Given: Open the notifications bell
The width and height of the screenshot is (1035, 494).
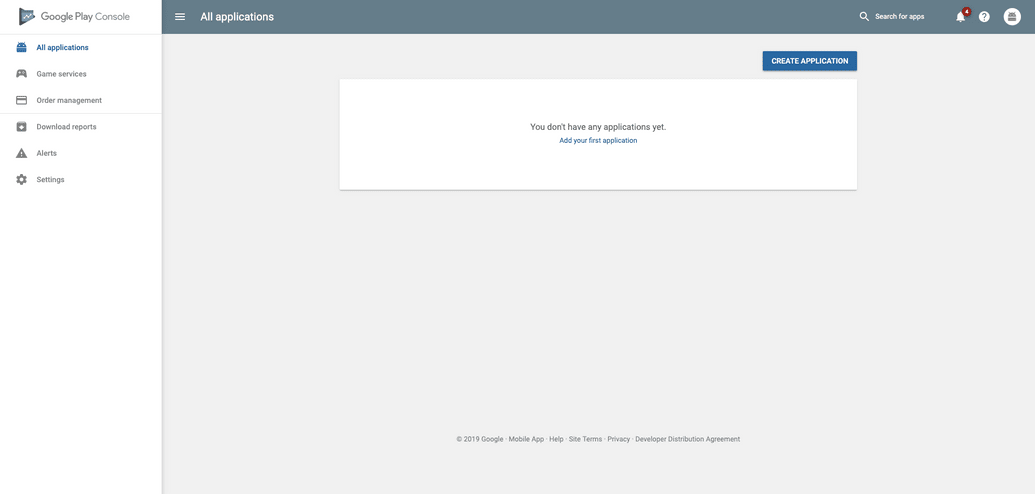Looking at the screenshot, I should pos(960,17).
